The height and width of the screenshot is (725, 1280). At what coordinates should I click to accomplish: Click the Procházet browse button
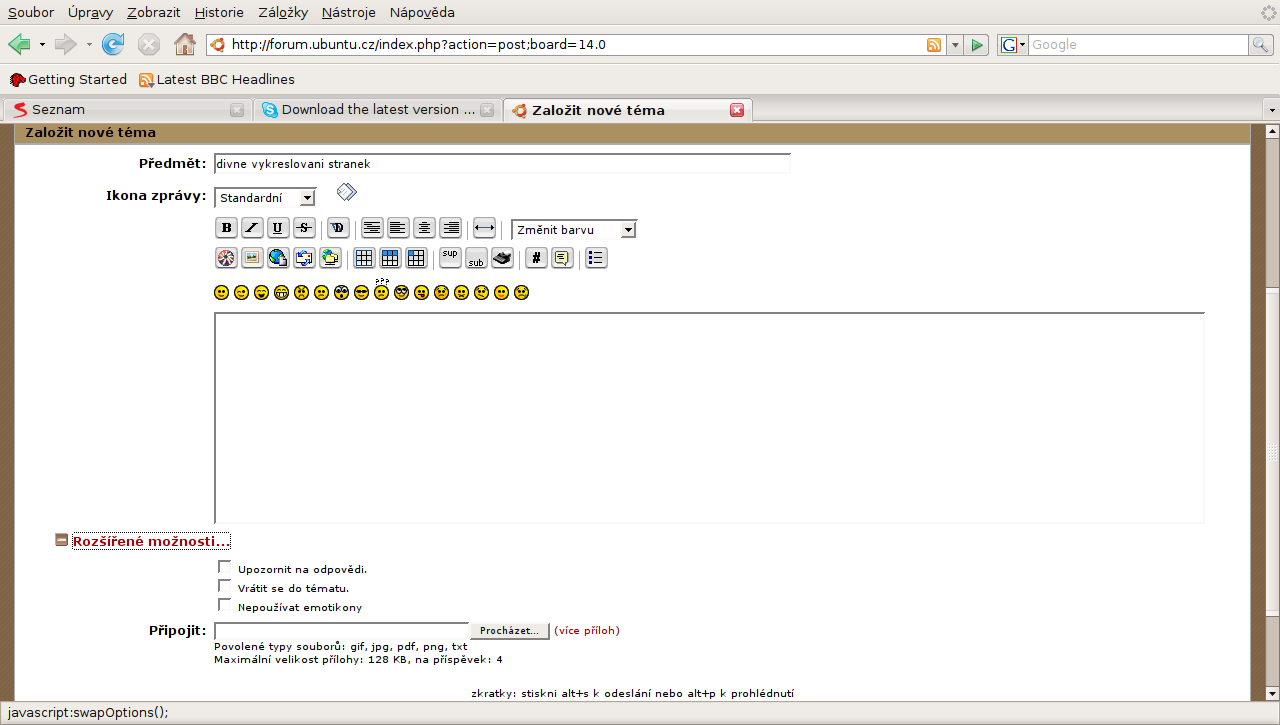click(x=509, y=631)
